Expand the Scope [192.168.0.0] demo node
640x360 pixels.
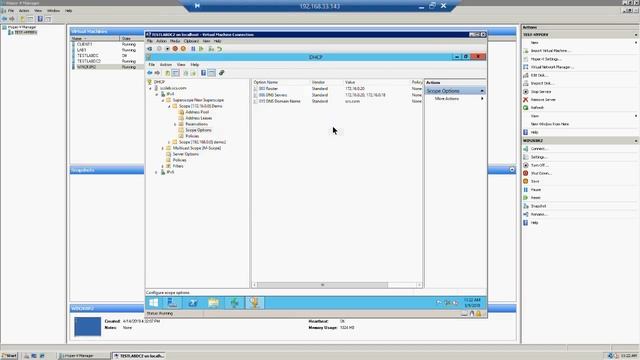169,142
